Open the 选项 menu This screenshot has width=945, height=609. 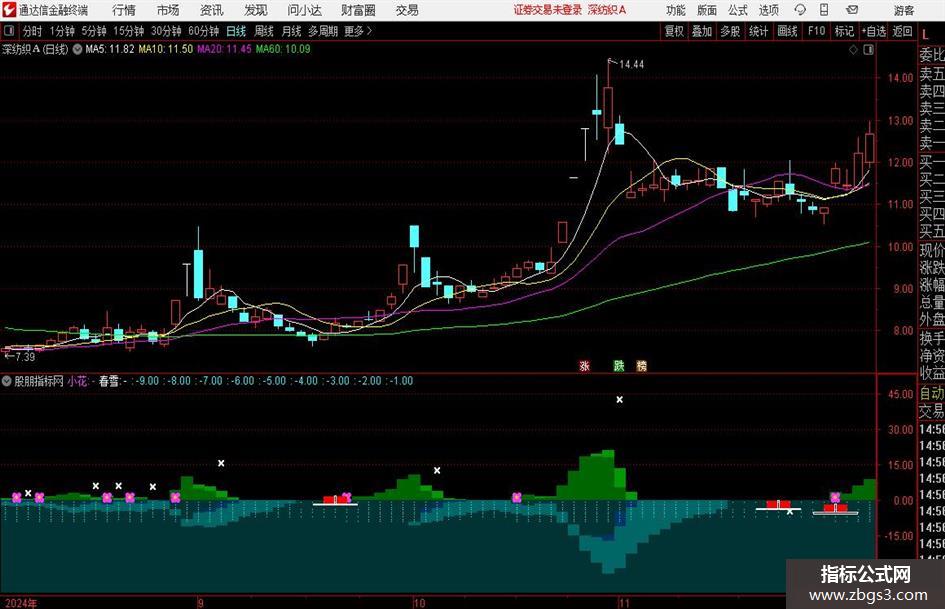(768, 10)
